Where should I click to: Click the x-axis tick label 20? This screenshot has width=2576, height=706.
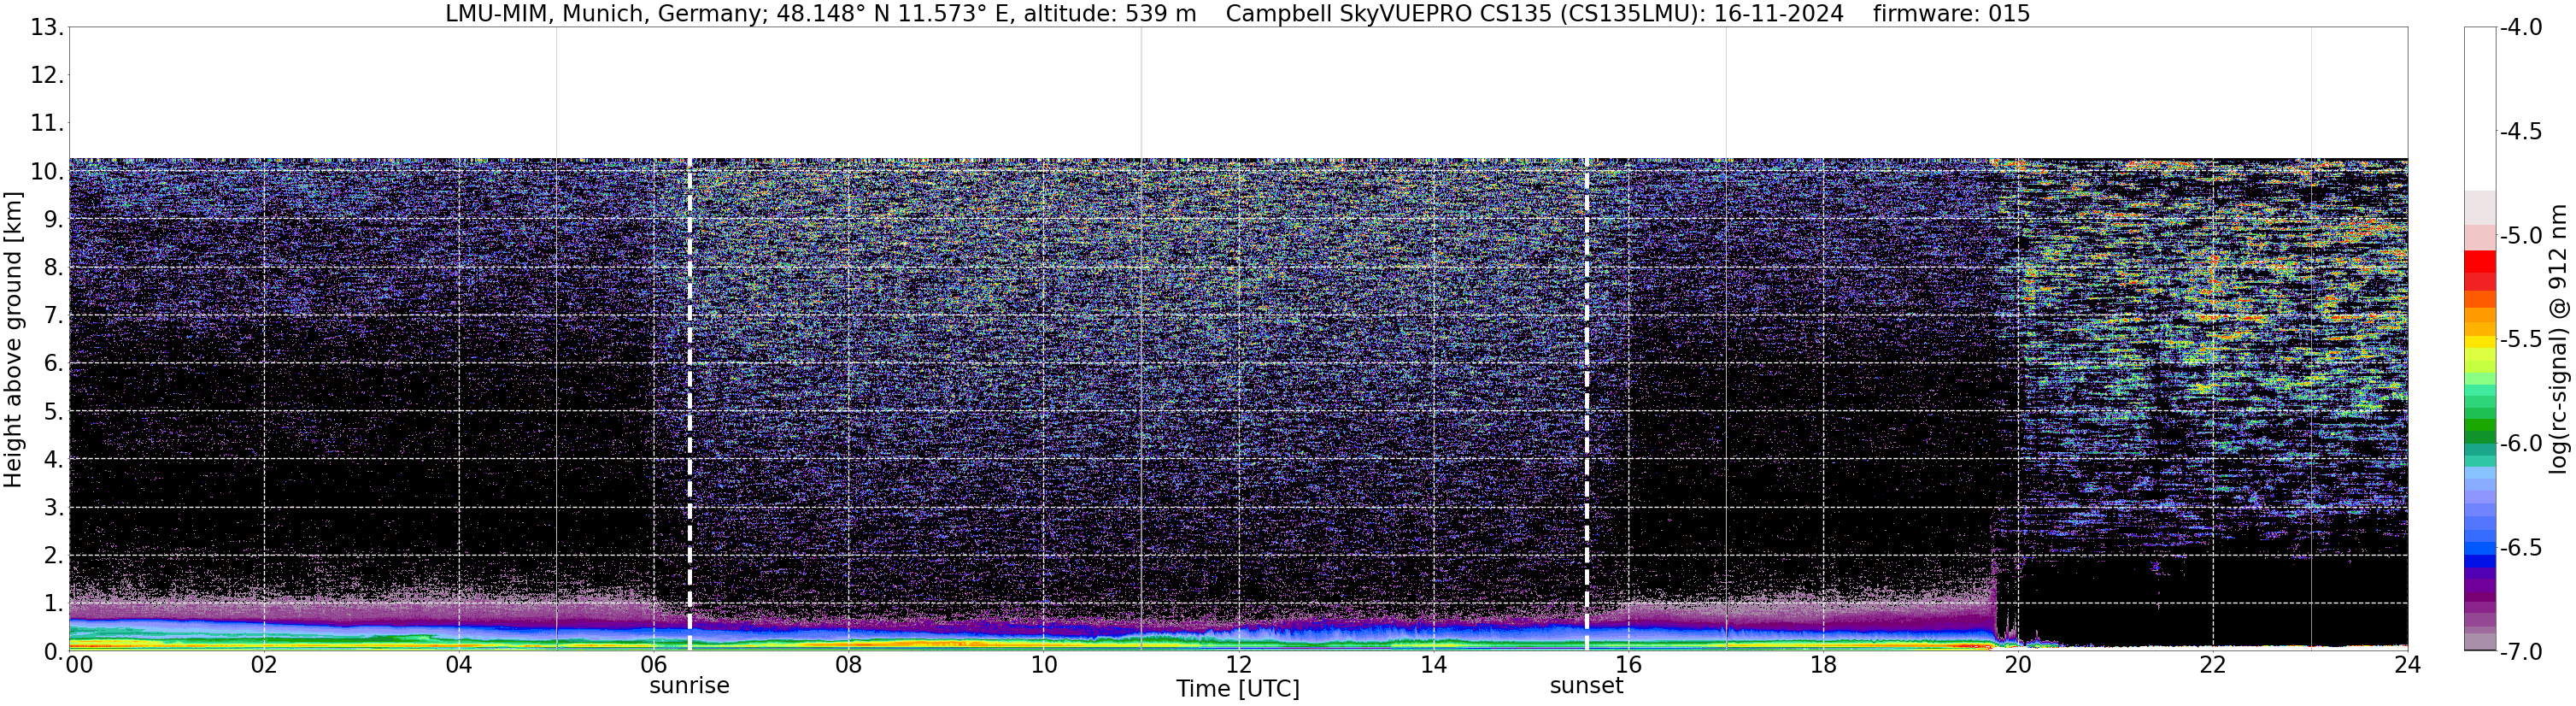[x=2019, y=665]
